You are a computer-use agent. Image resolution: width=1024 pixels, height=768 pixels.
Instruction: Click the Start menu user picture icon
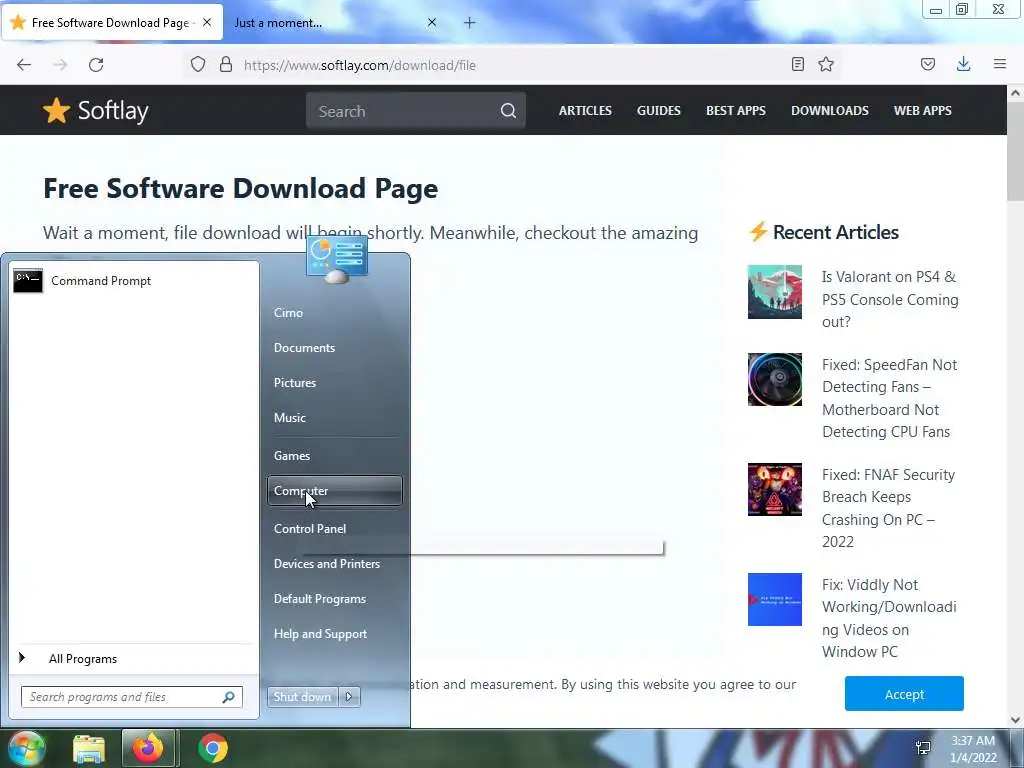click(337, 259)
